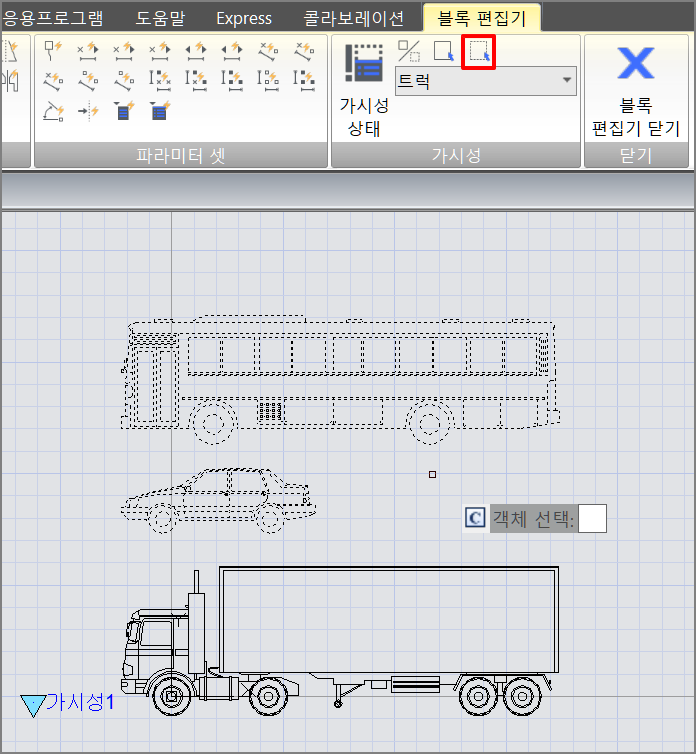Select the 블록 편집기 tab
Viewport: 696px width, 754px height.
(x=481, y=18)
